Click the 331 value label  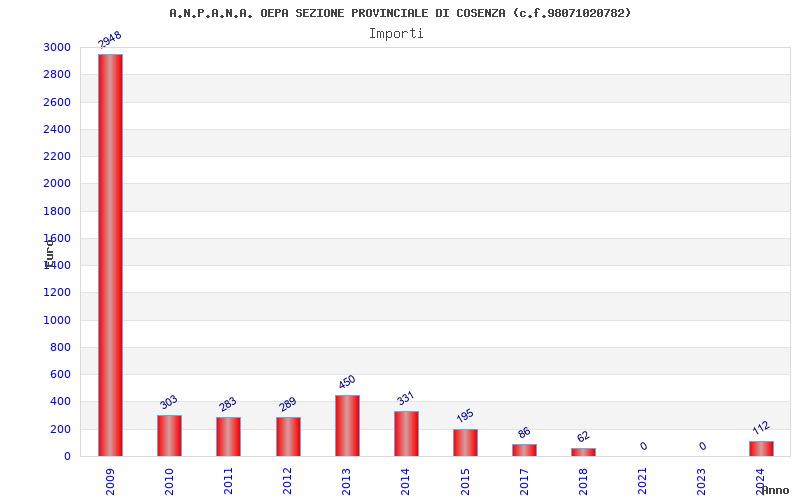point(406,398)
